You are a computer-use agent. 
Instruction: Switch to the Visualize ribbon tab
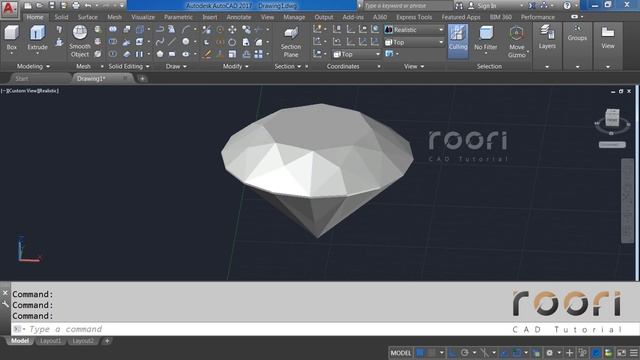tap(143, 17)
